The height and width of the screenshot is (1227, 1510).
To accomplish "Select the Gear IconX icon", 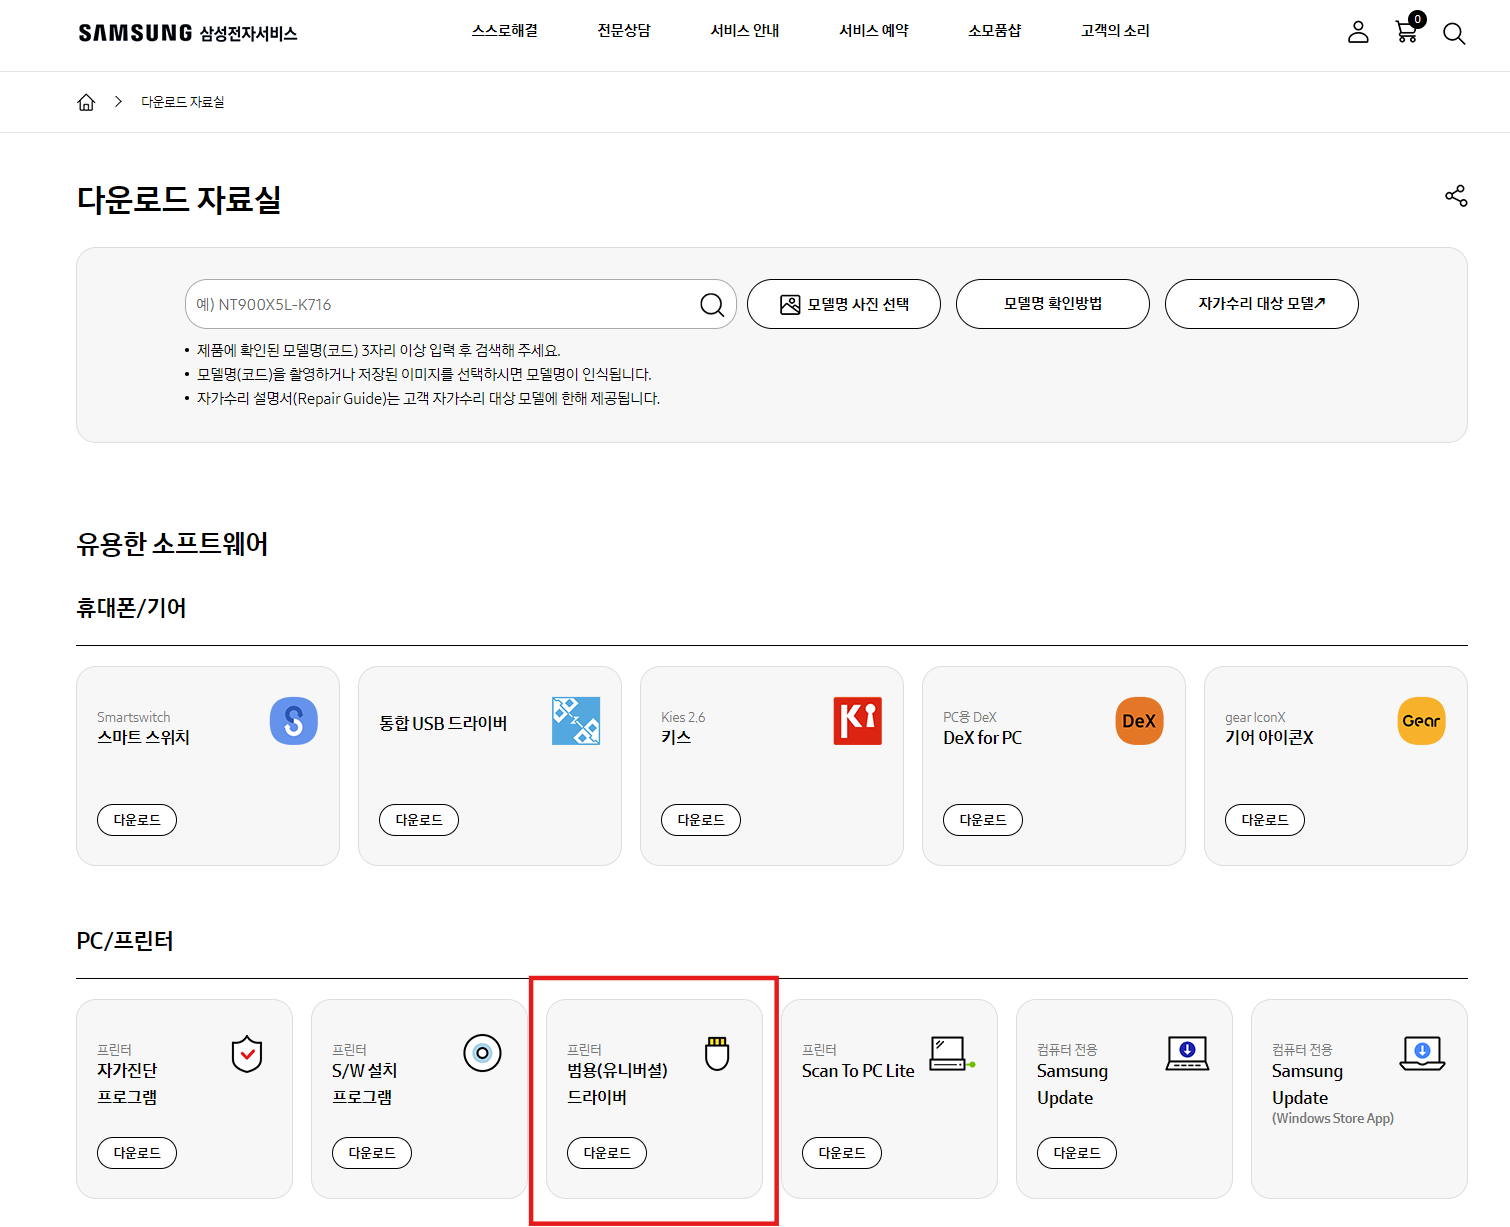I will coord(1421,720).
